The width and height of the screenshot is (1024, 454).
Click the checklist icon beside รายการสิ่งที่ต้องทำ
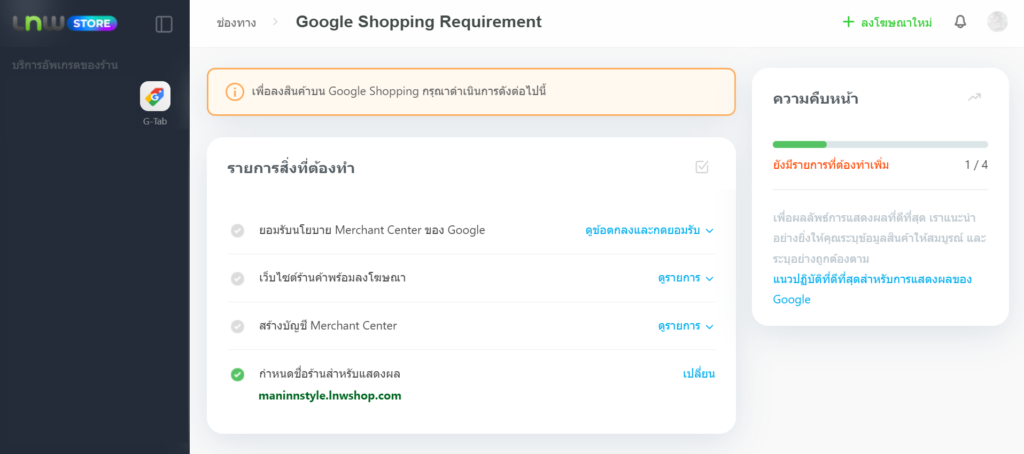click(702, 167)
